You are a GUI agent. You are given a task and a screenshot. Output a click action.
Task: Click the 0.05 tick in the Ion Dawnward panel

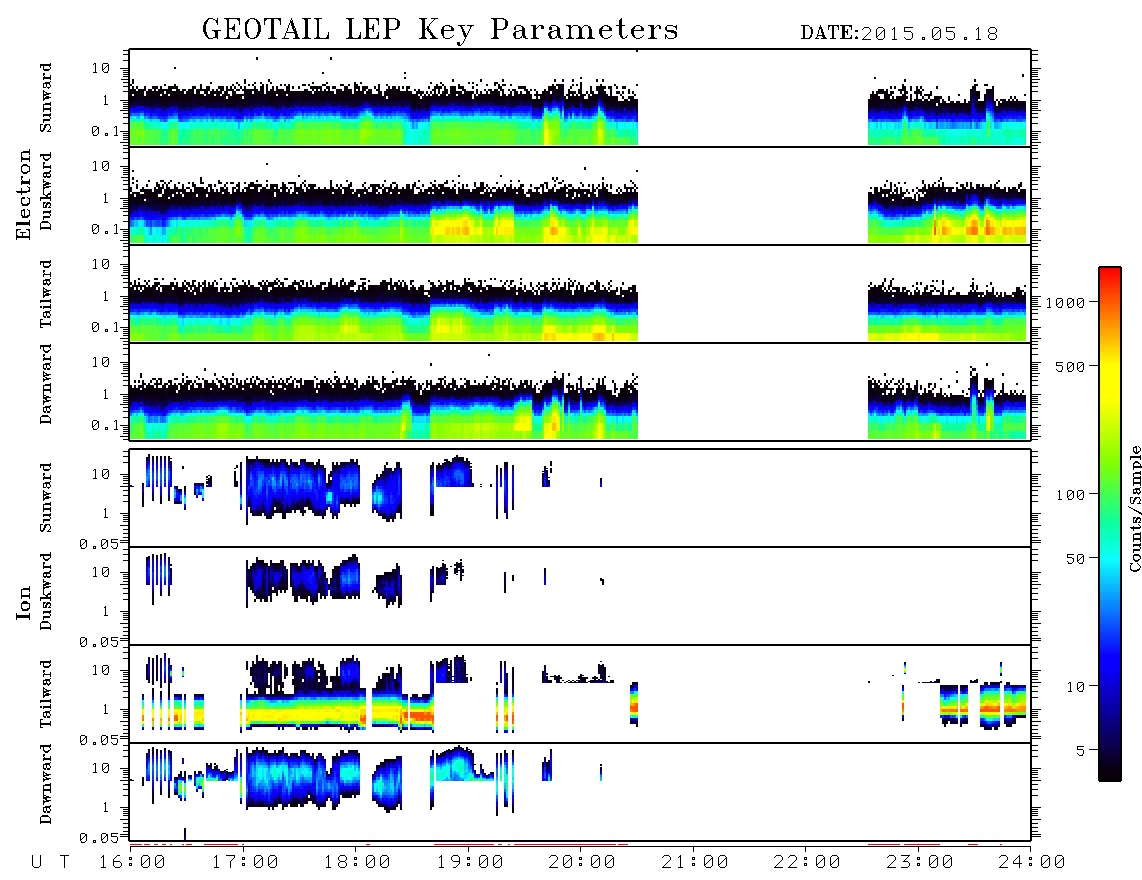click(x=98, y=838)
